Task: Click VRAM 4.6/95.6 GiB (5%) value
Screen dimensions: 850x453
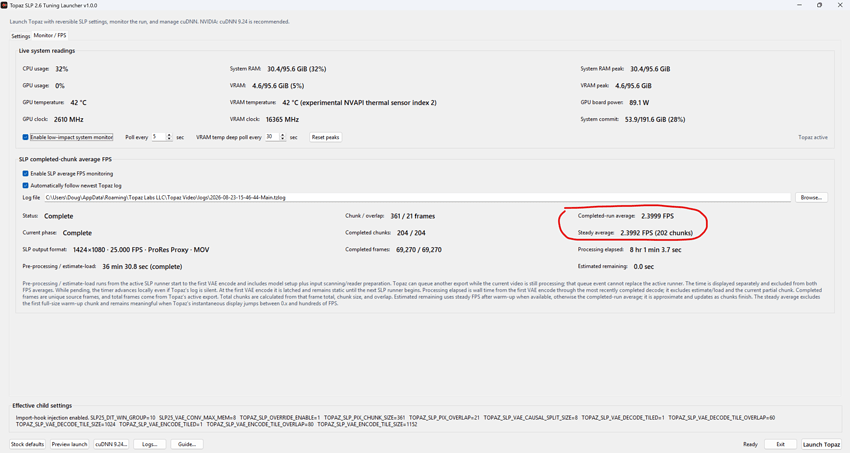Action: 278,86
